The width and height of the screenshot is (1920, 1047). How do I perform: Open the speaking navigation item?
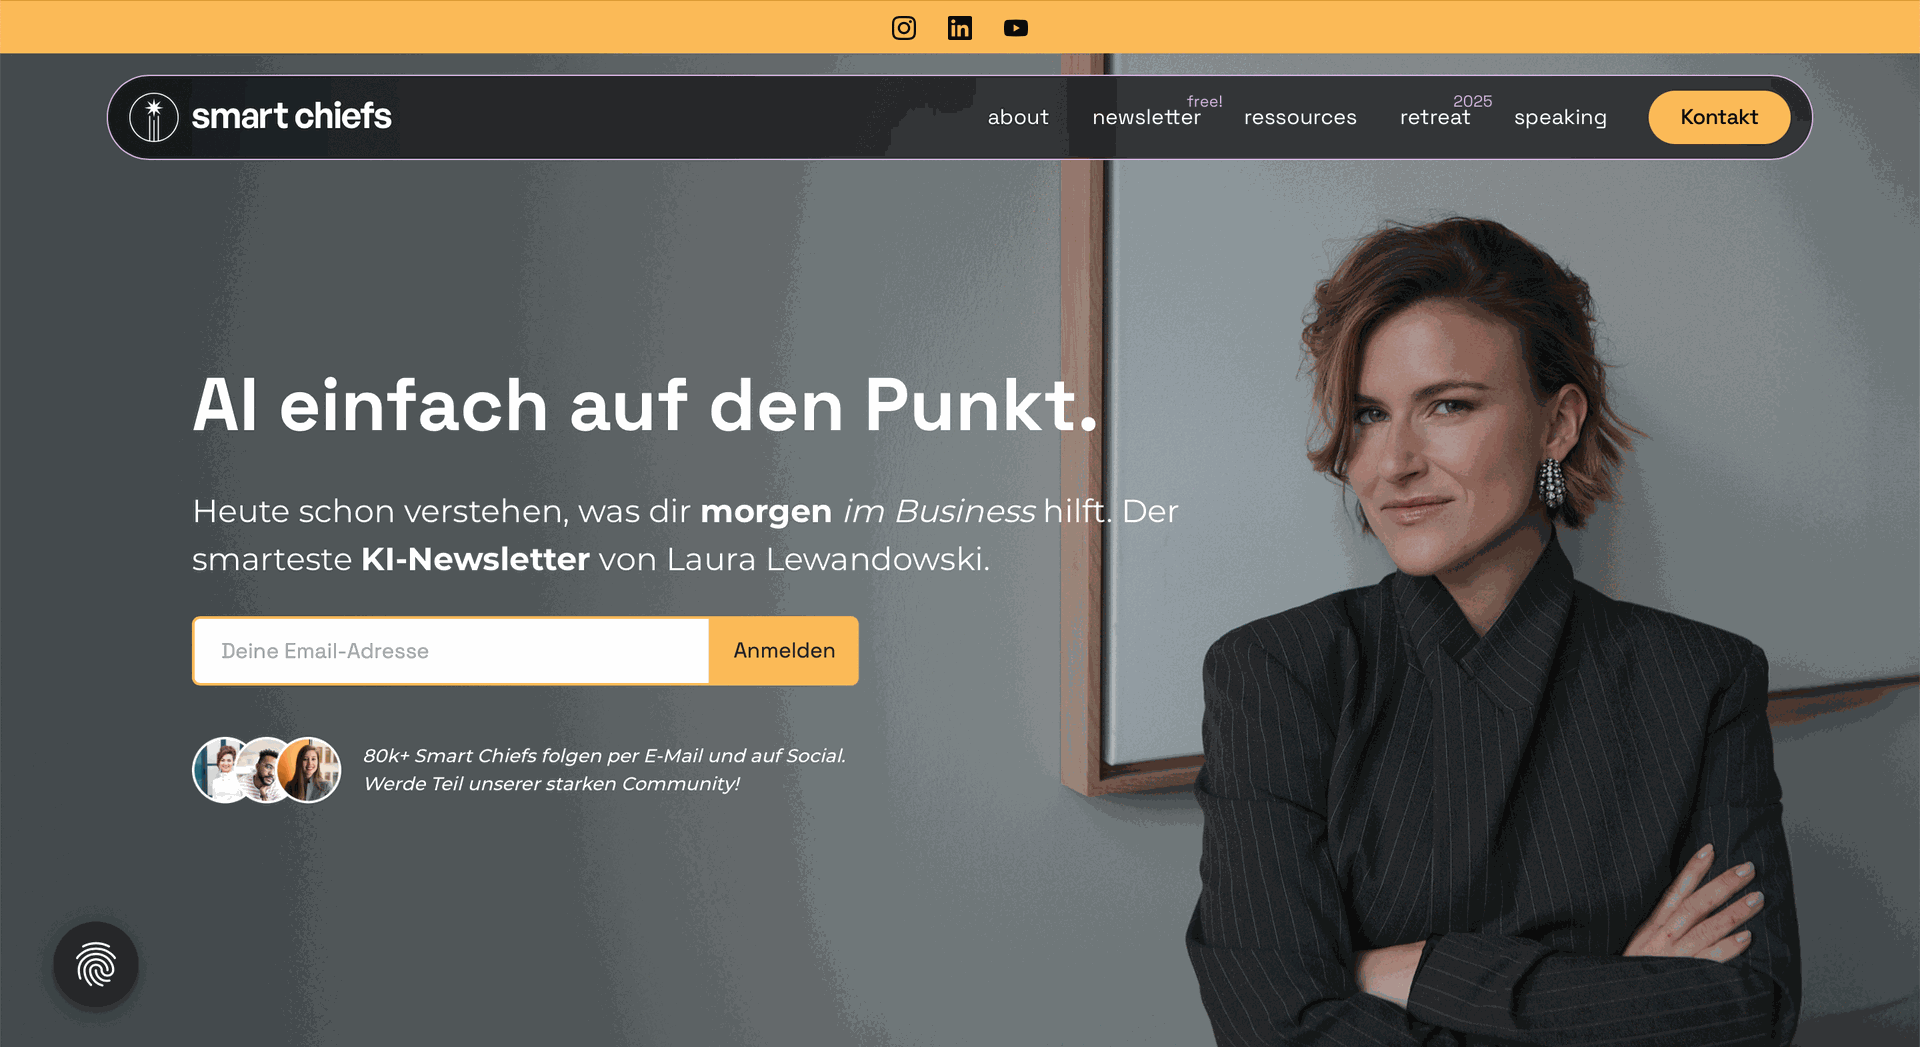coord(1560,118)
